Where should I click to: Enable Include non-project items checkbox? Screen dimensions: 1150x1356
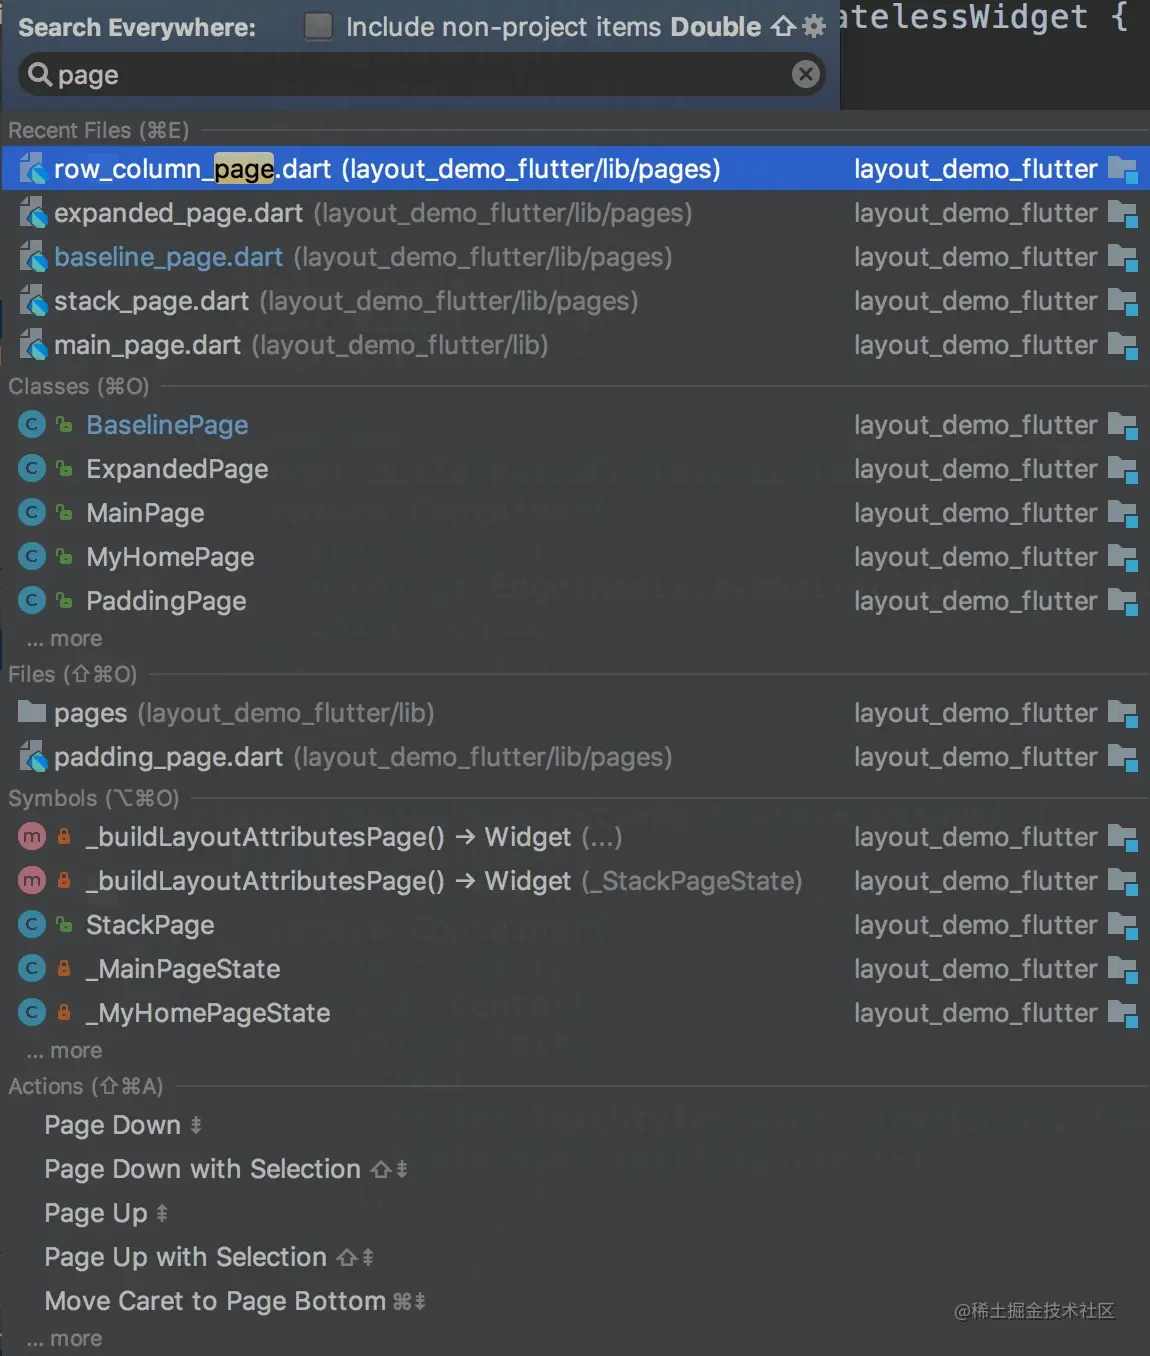[x=318, y=27]
